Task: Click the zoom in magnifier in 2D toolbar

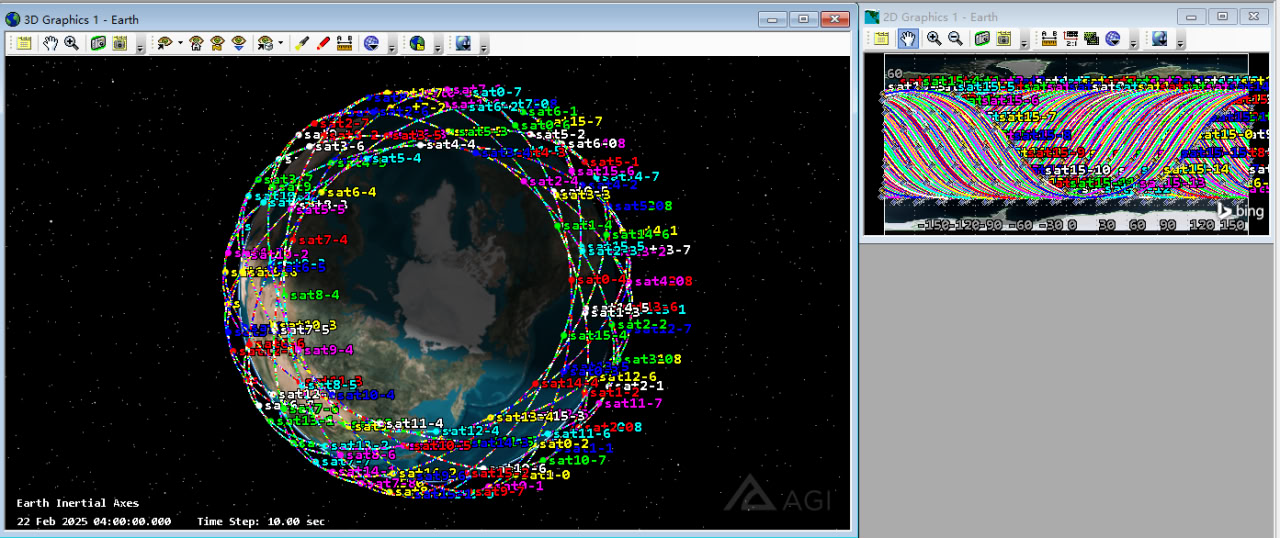Action: pos(934,39)
